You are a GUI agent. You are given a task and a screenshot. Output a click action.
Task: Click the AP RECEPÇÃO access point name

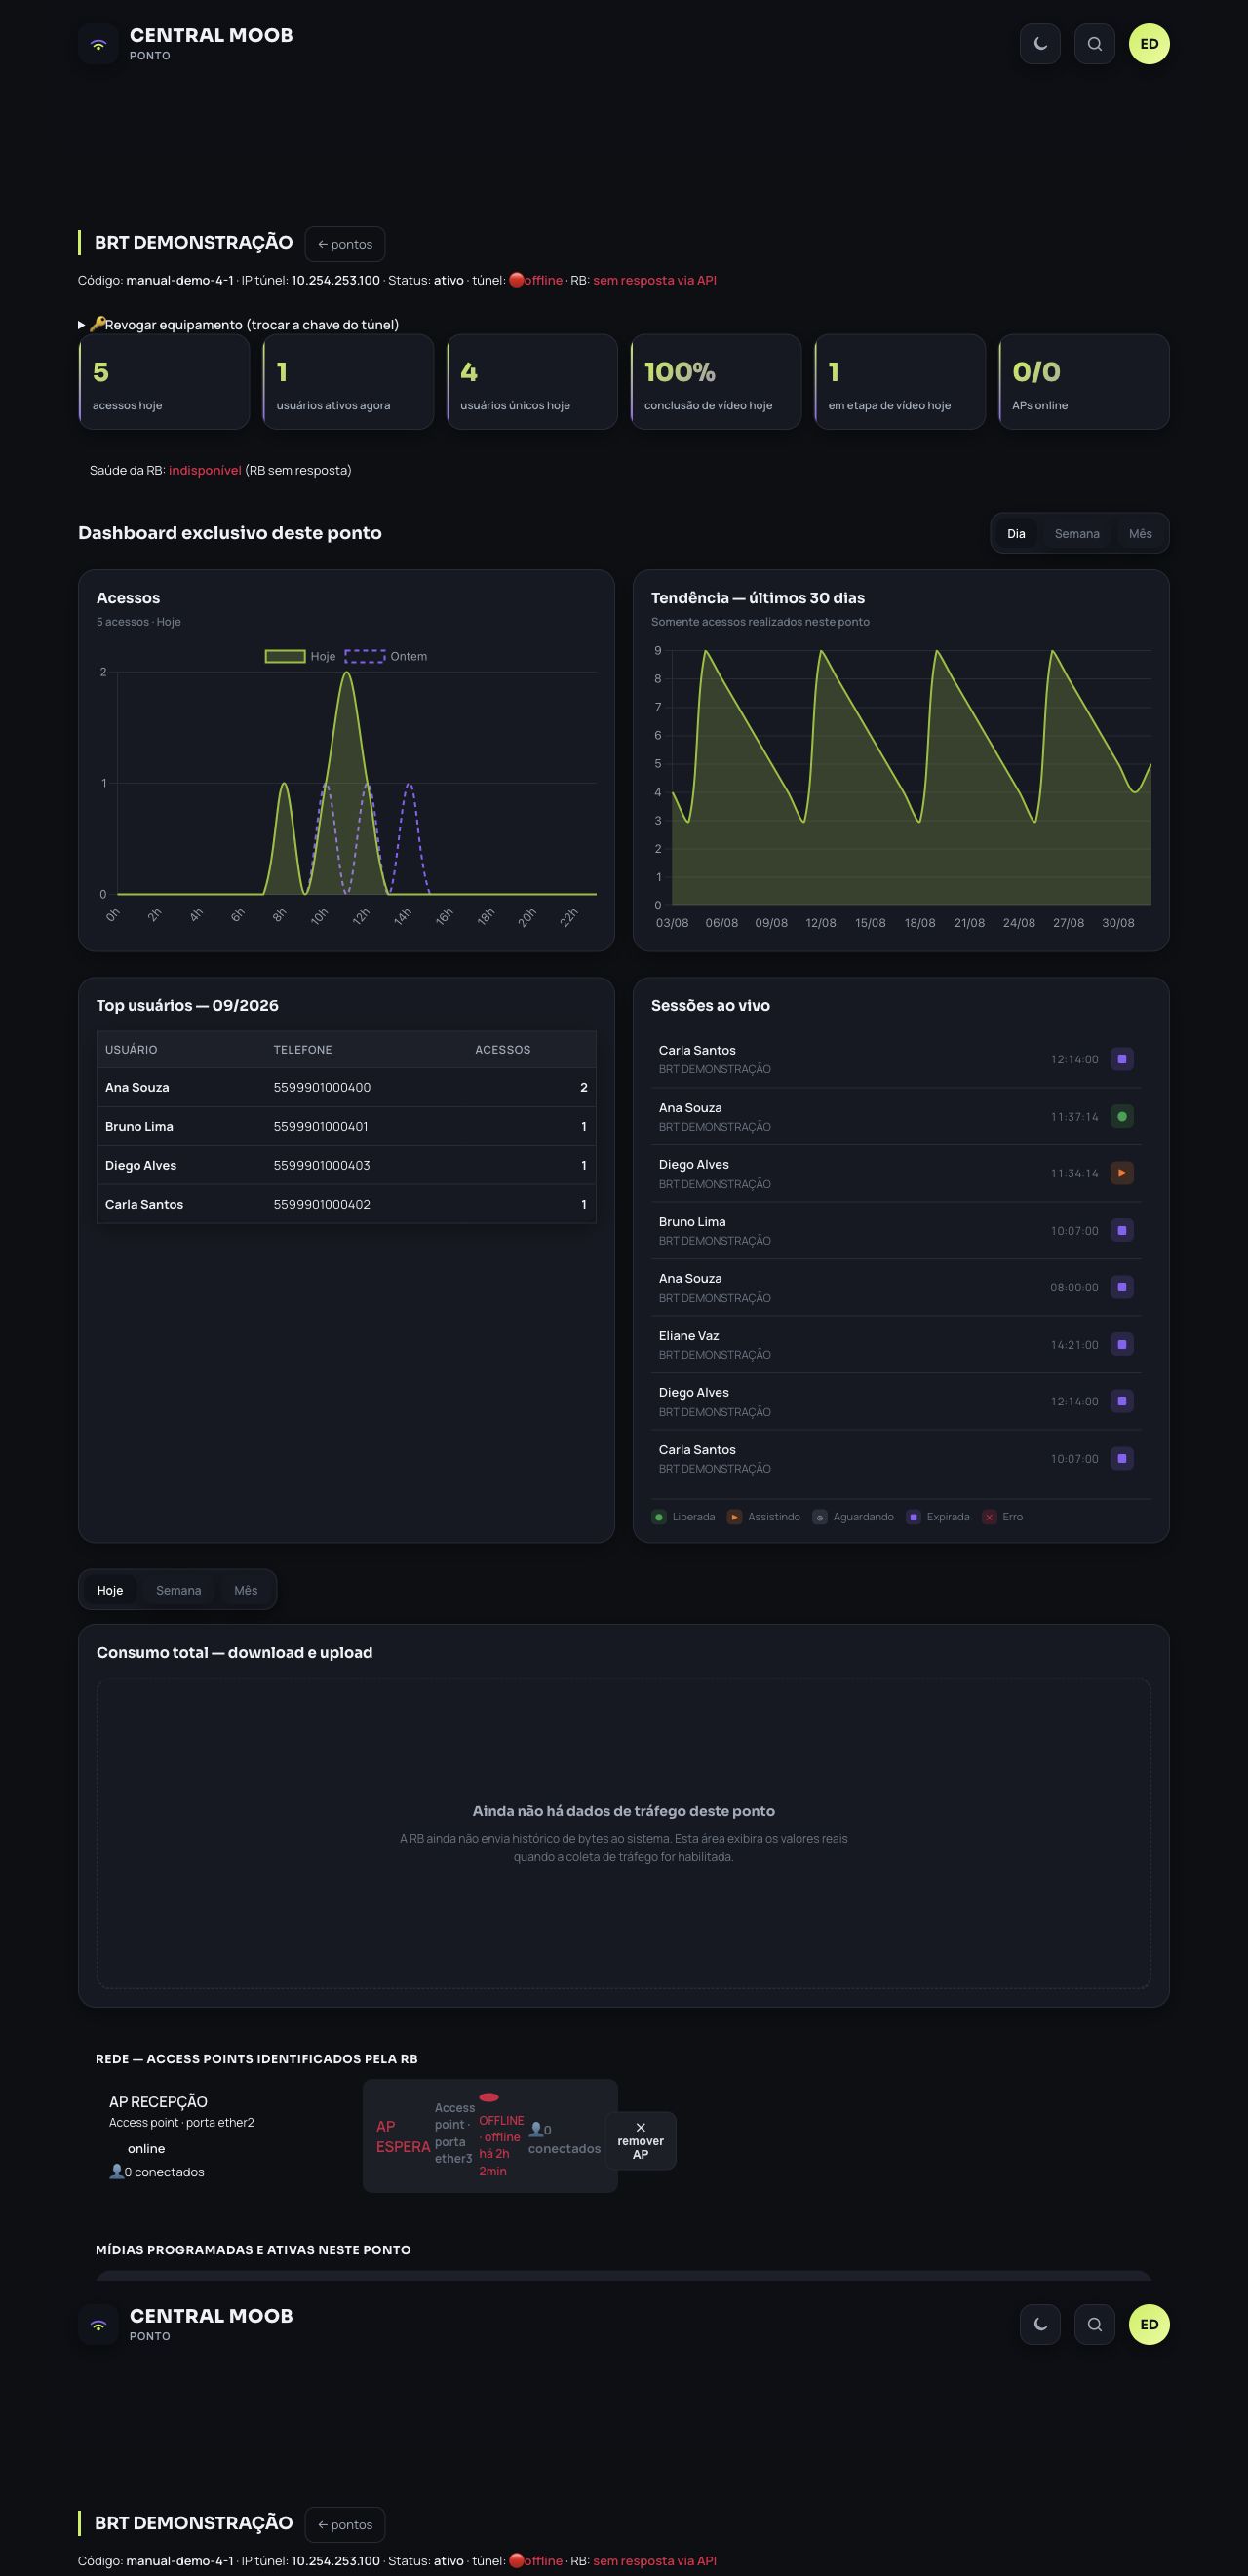pyautogui.click(x=158, y=2101)
